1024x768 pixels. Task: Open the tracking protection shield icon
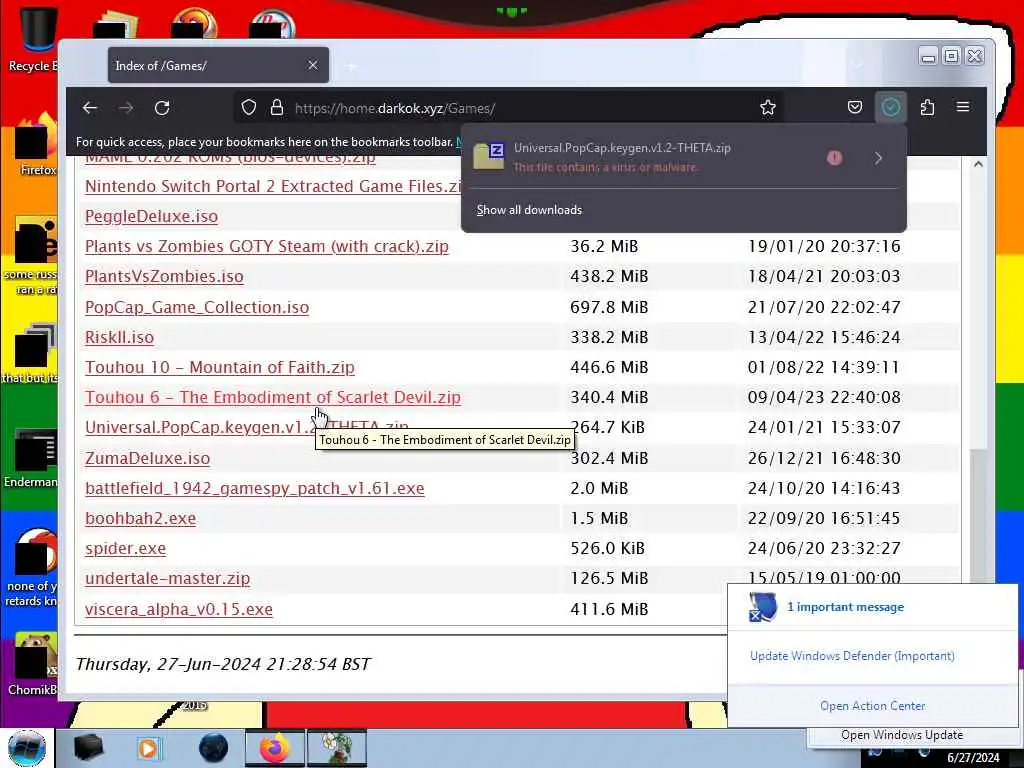(x=249, y=108)
